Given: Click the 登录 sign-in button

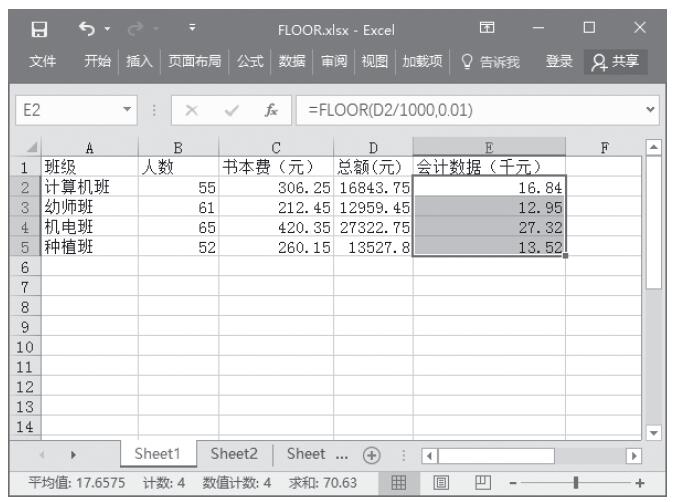Looking at the screenshot, I should click(x=559, y=62).
